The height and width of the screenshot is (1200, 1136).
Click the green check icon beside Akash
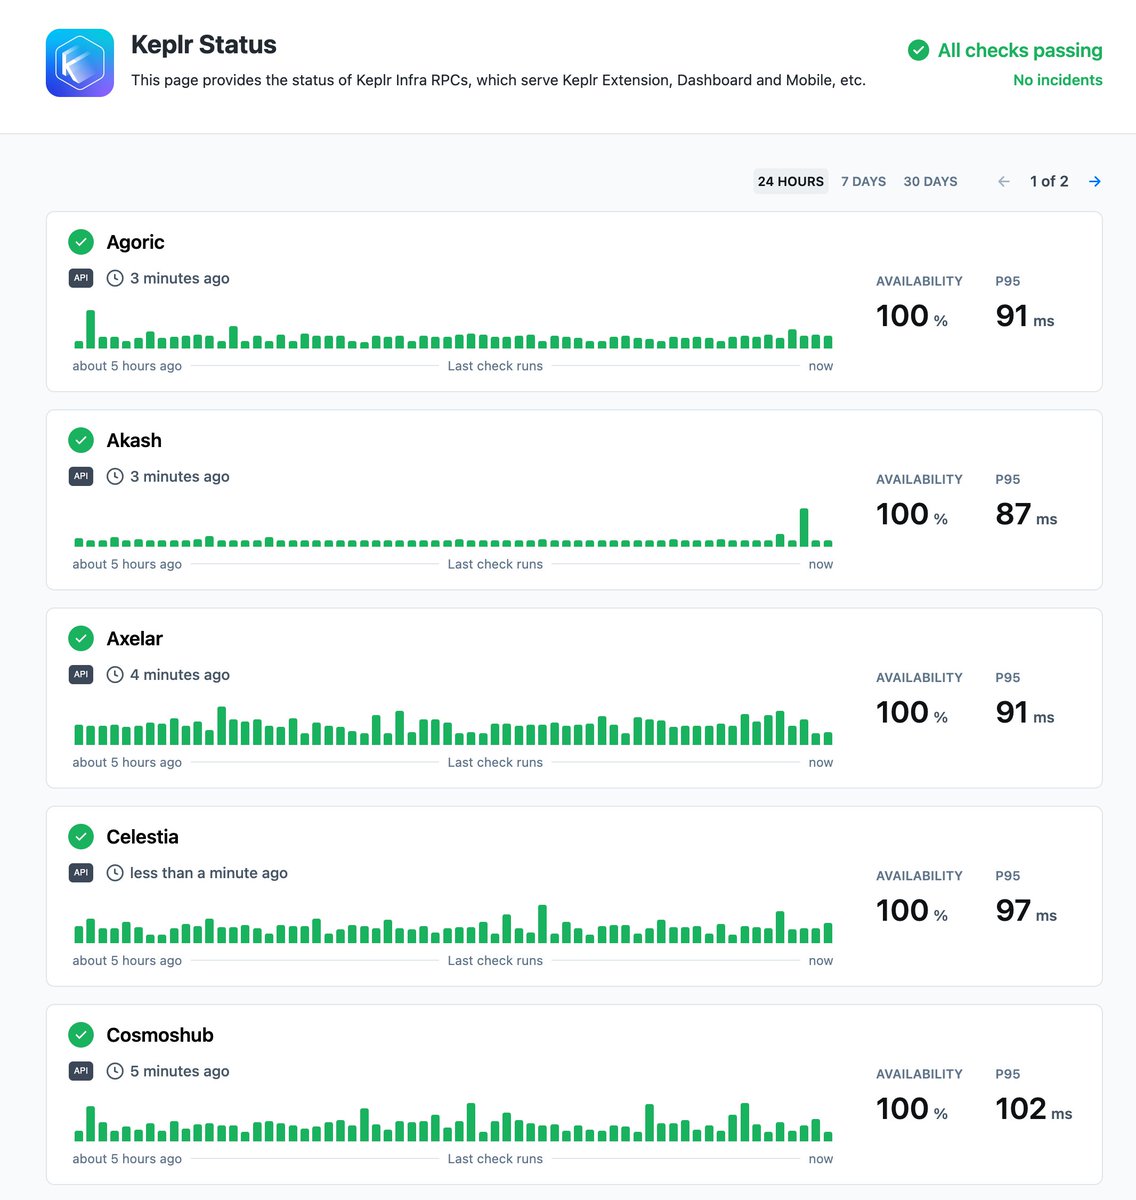pos(81,440)
